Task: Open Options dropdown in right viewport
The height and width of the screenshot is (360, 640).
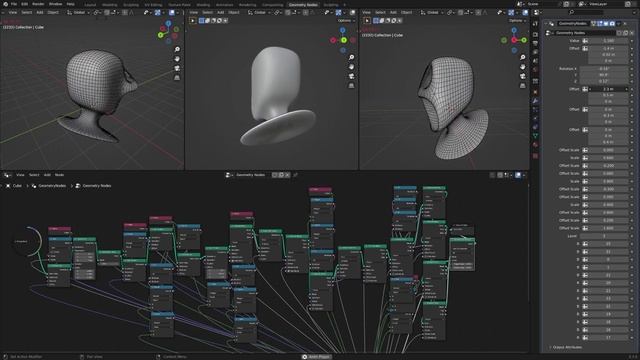Action: [x=517, y=20]
